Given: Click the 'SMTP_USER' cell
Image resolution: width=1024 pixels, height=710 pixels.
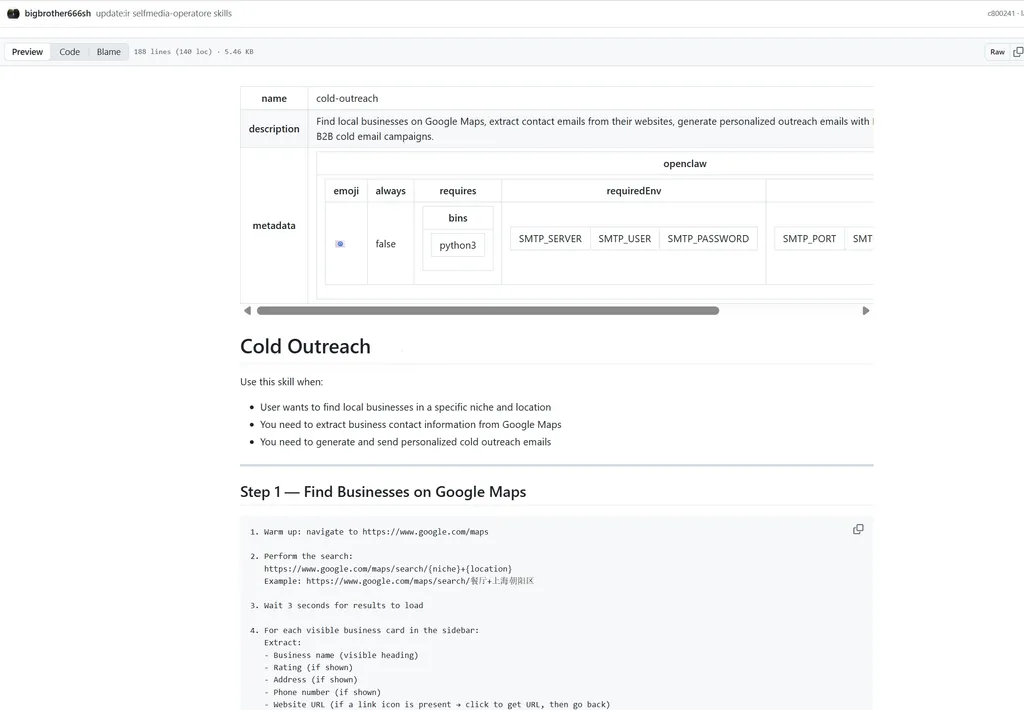Looking at the screenshot, I should click(624, 238).
